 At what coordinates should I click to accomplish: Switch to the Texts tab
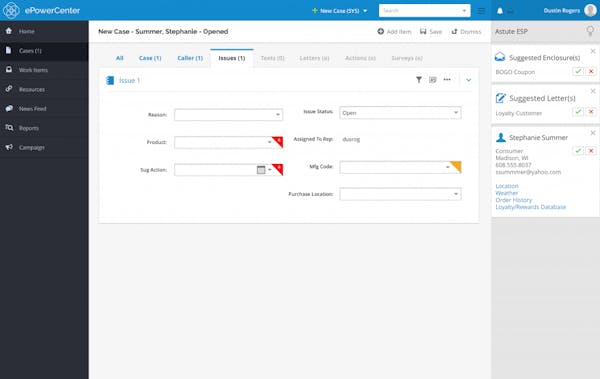click(272, 58)
